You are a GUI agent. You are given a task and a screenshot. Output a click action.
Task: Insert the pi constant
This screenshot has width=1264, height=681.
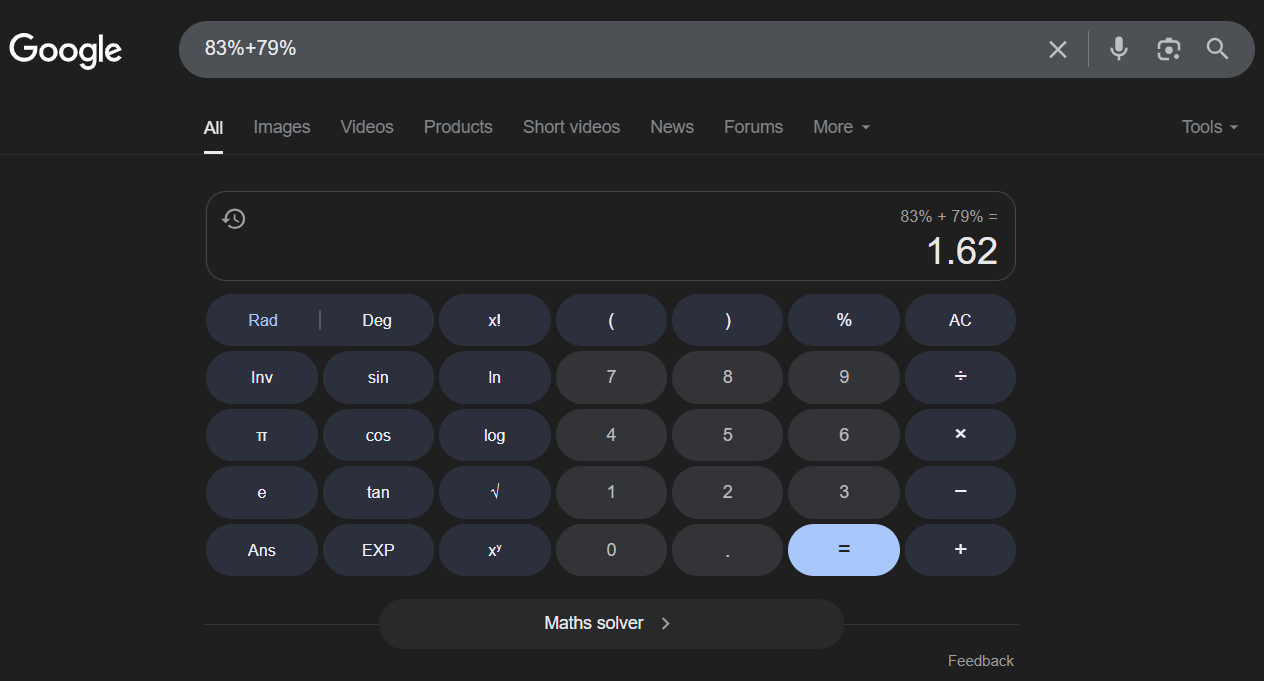click(x=262, y=435)
